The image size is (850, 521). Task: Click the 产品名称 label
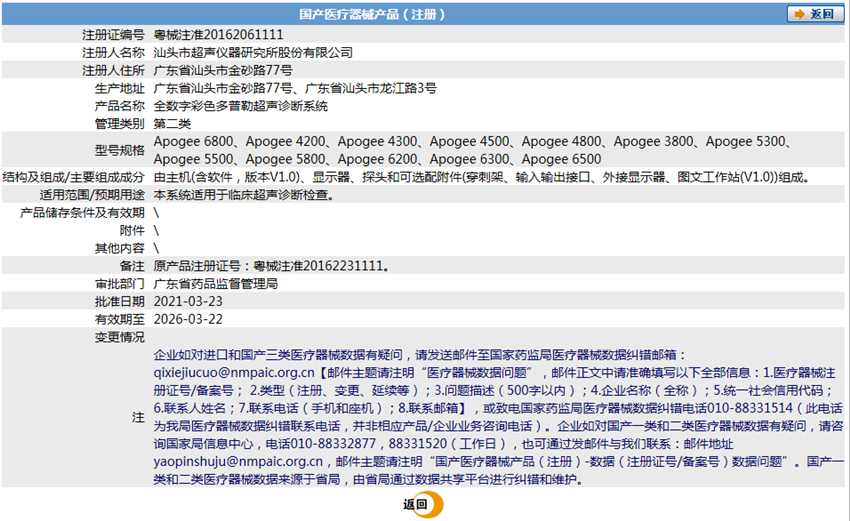click(119, 106)
